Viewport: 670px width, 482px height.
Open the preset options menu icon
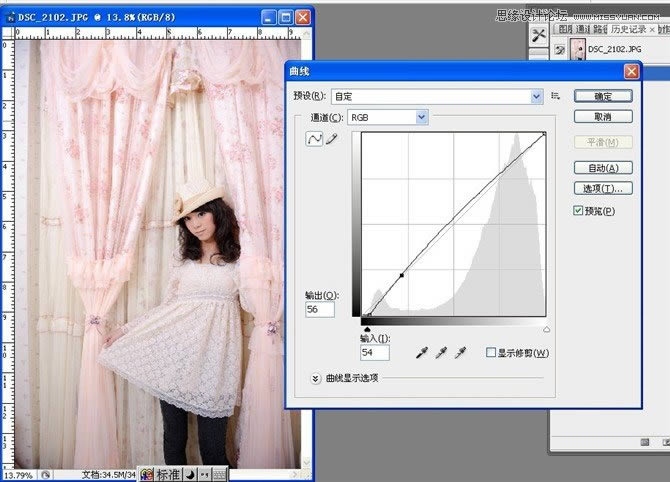(555, 96)
